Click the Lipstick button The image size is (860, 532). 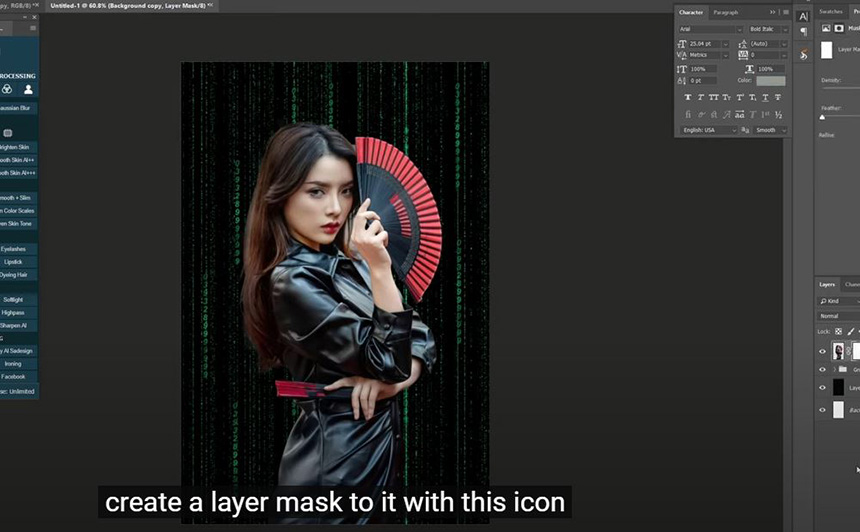pyautogui.click(x=13, y=262)
